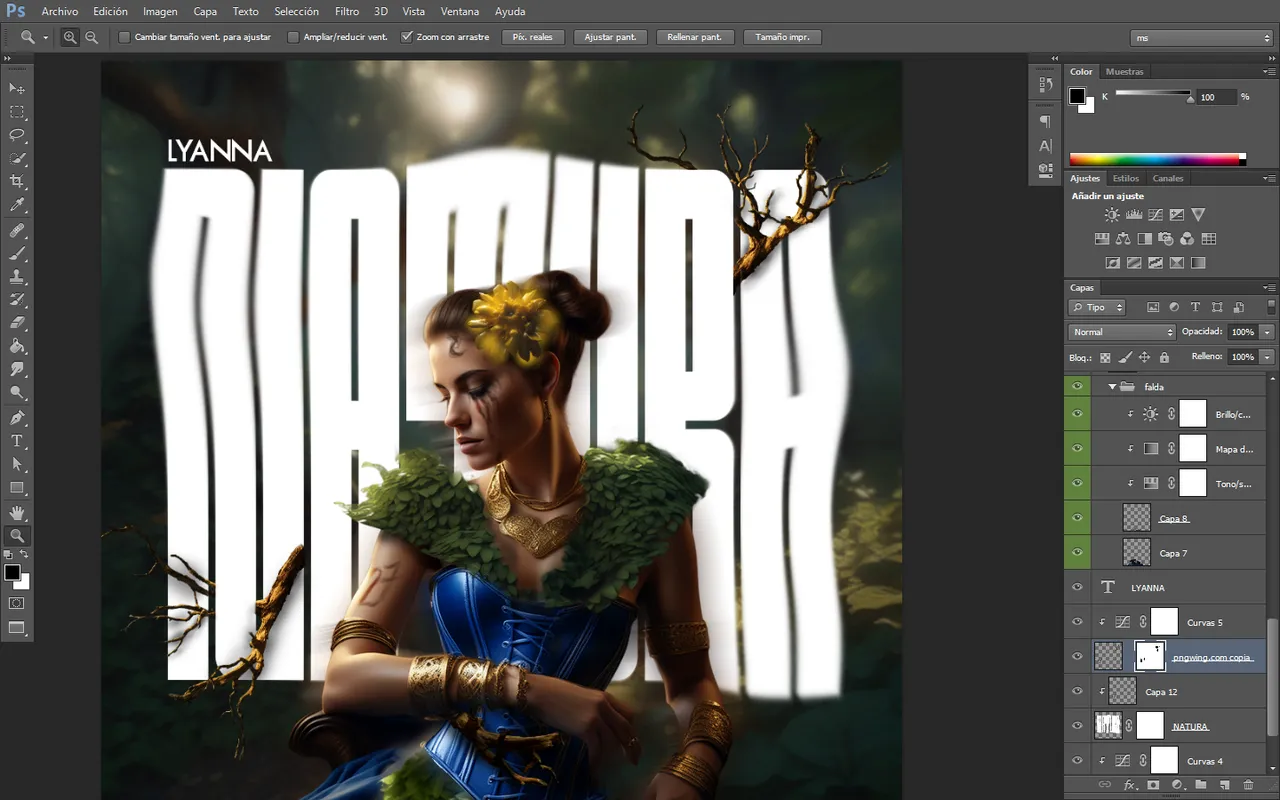This screenshot has height=800, width=1280.
Task: Select the Eraser tool
Action: tap(17, 323)
